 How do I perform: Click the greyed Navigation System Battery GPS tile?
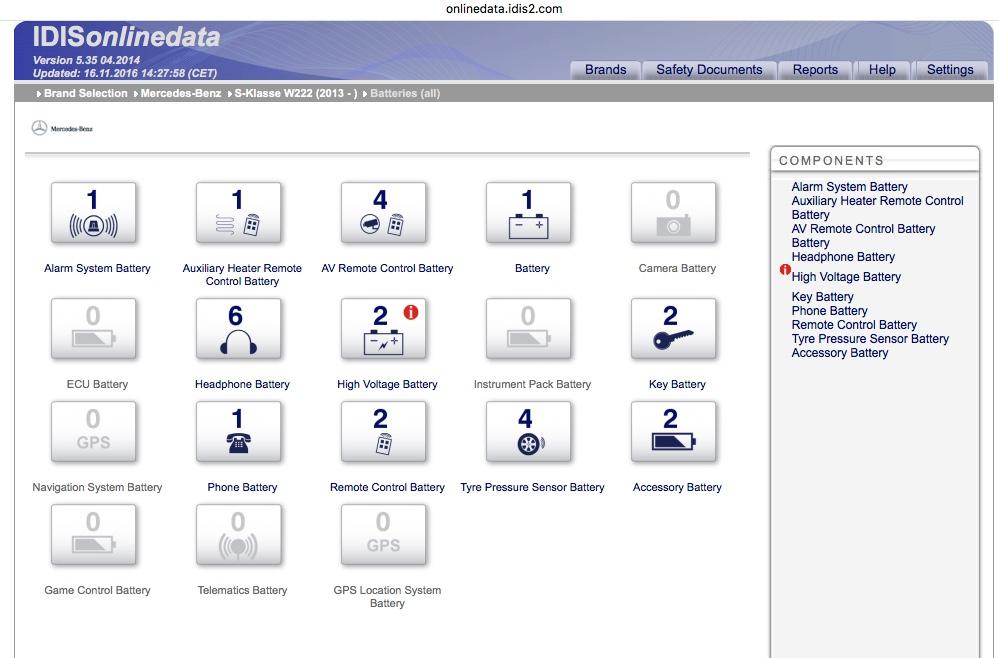94,432
